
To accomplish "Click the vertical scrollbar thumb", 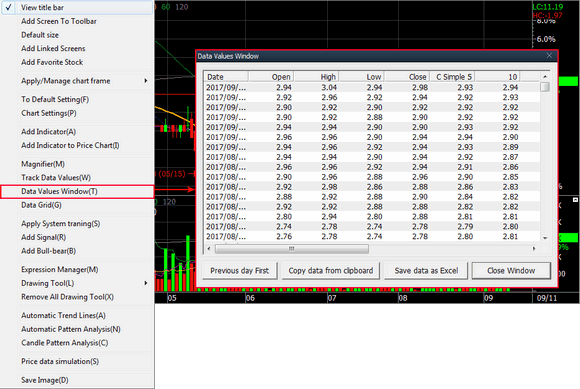I will click(545, 87).
